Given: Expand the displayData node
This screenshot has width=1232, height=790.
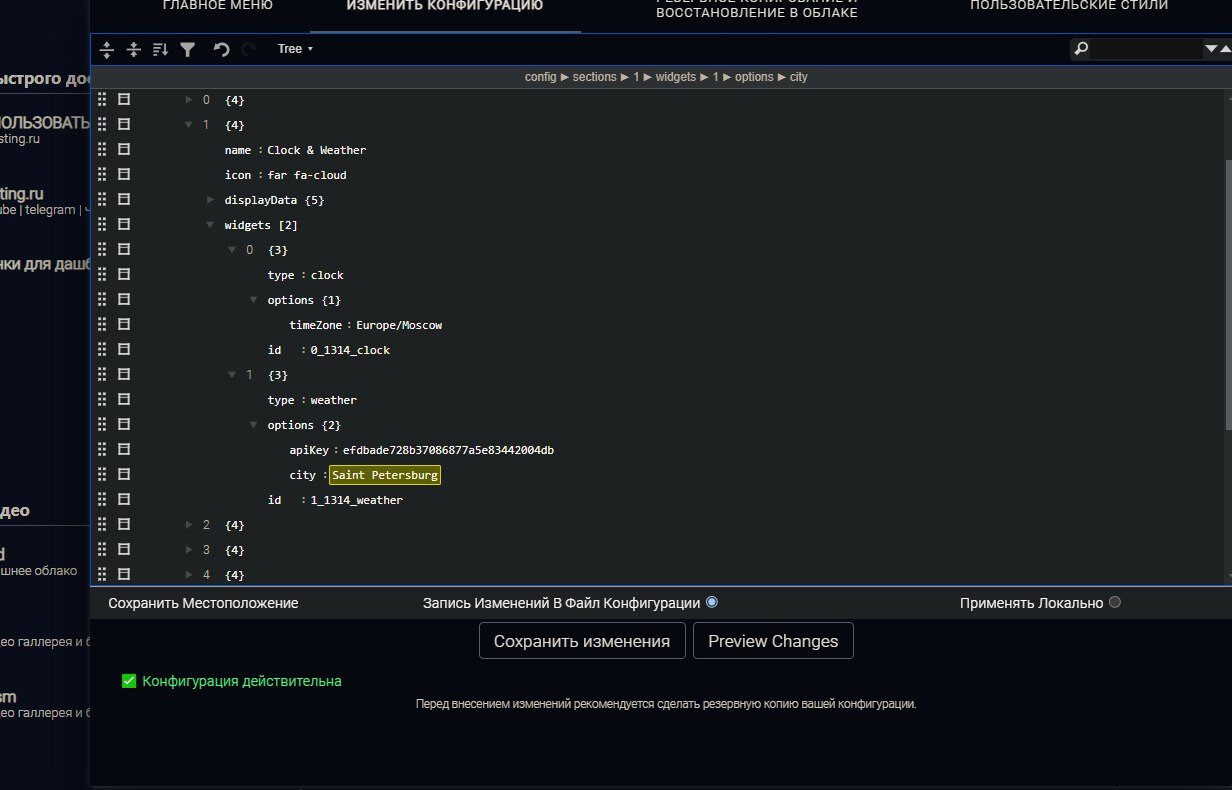Looking at the screenshot, I should click(x=210, y=199).
